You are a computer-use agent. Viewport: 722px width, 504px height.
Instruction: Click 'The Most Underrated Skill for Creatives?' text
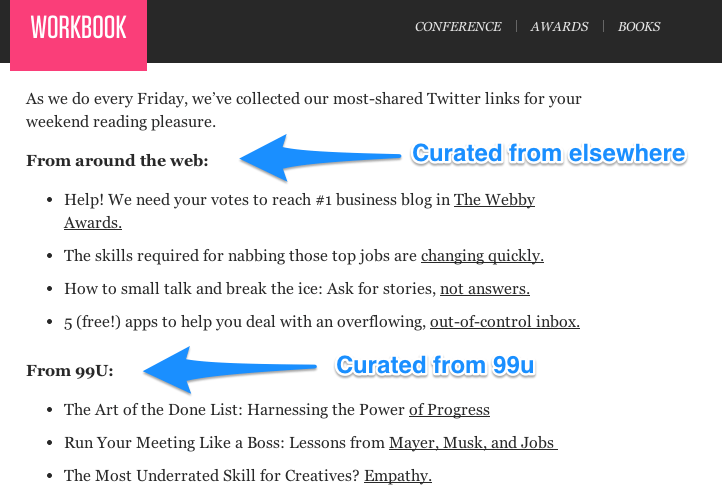pos(211,476)
